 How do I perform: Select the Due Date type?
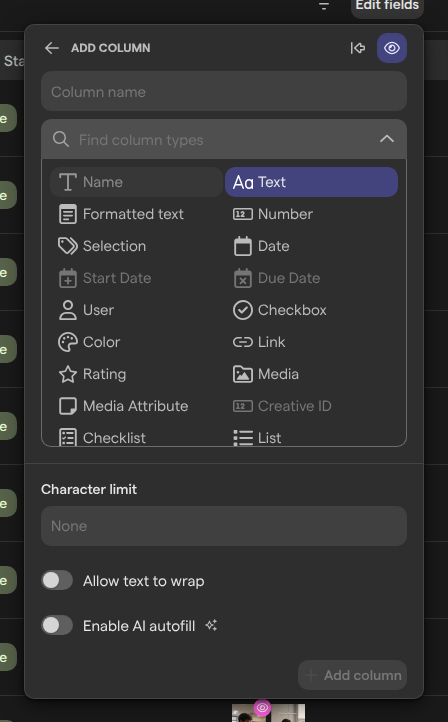pyautogui.click(x=311, y=278)
